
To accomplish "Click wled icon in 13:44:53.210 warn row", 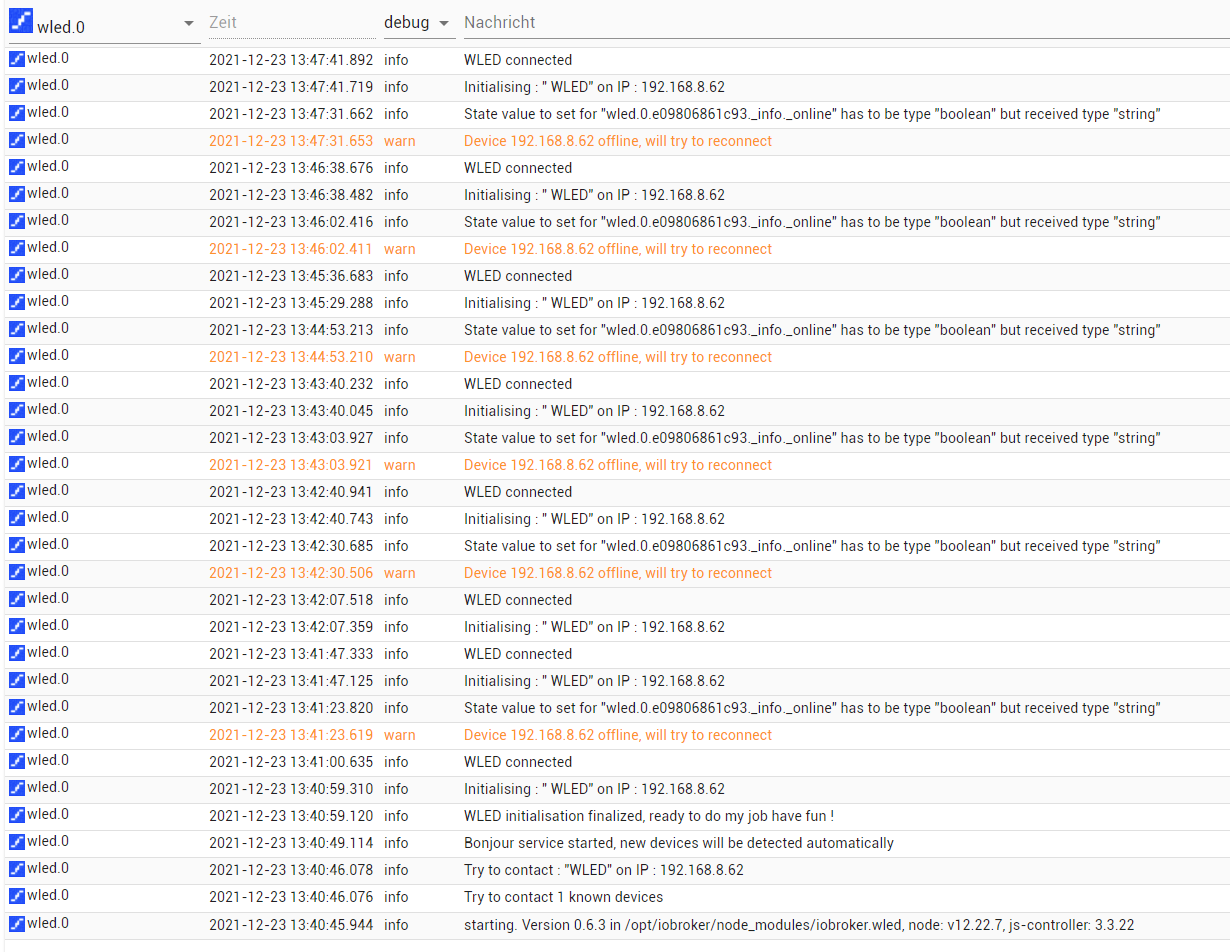I will (17, 356).
